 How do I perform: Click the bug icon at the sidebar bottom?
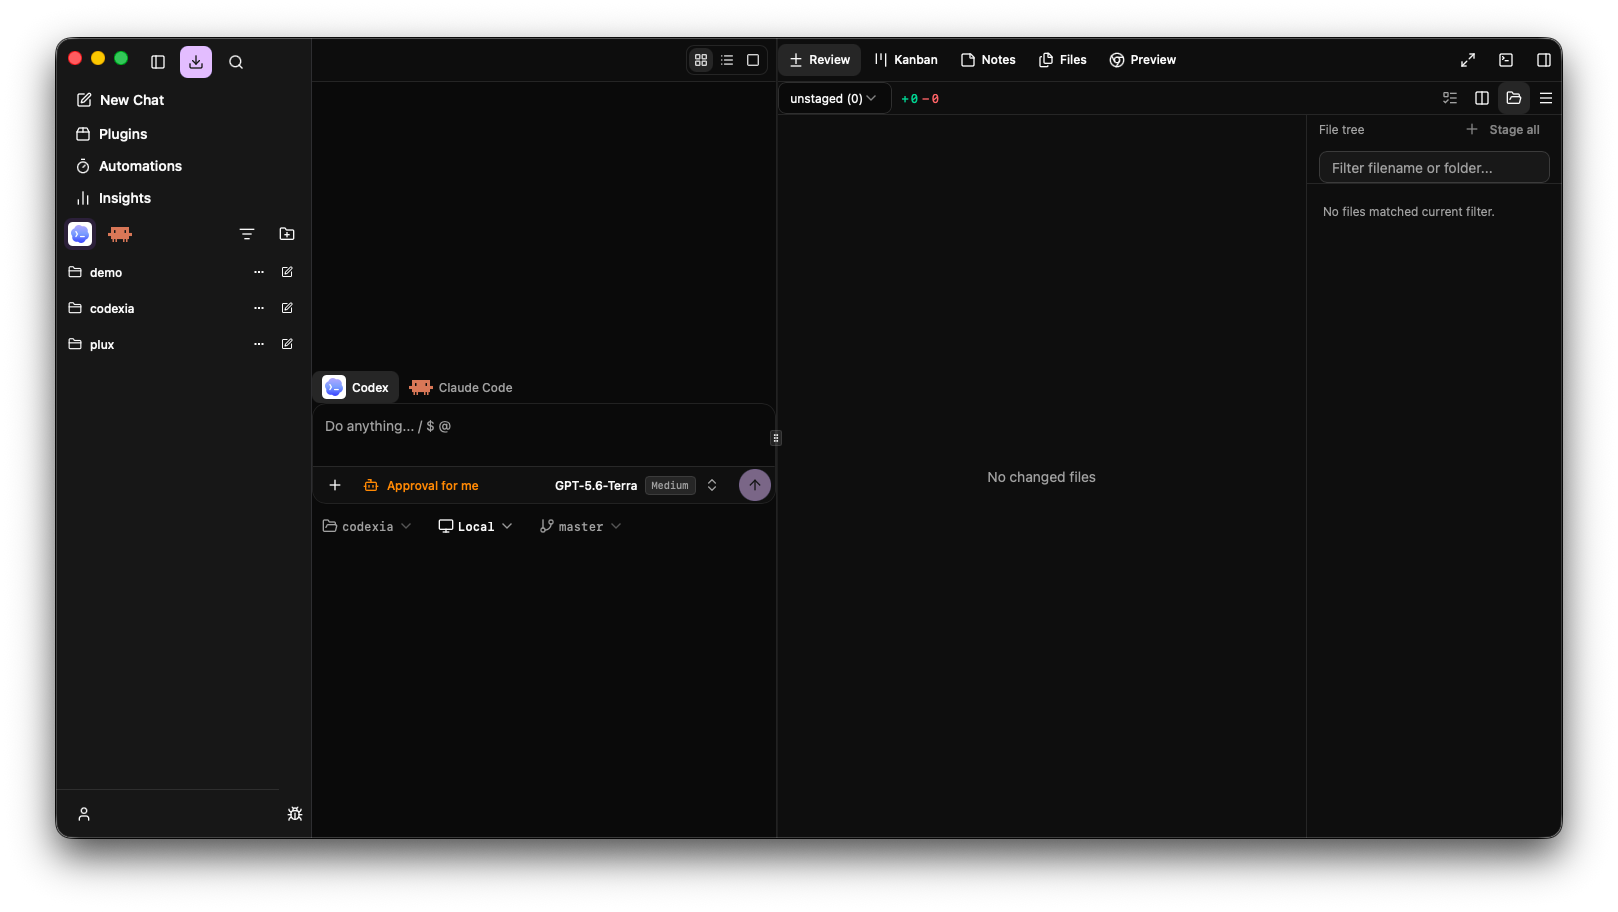[x=295, y=814]
